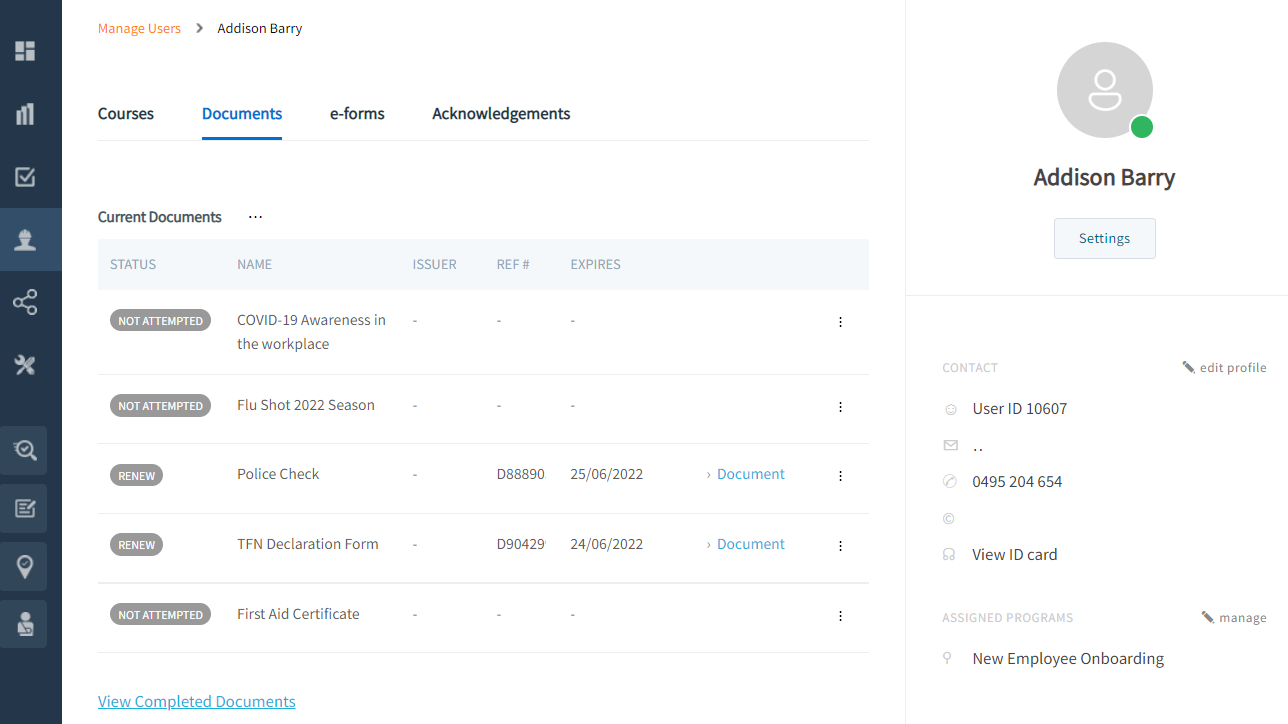The height and width of the screenshot is (724, 1288).
Task: Open the dashboard grid icon in sidebar
Action: (25, 51)
